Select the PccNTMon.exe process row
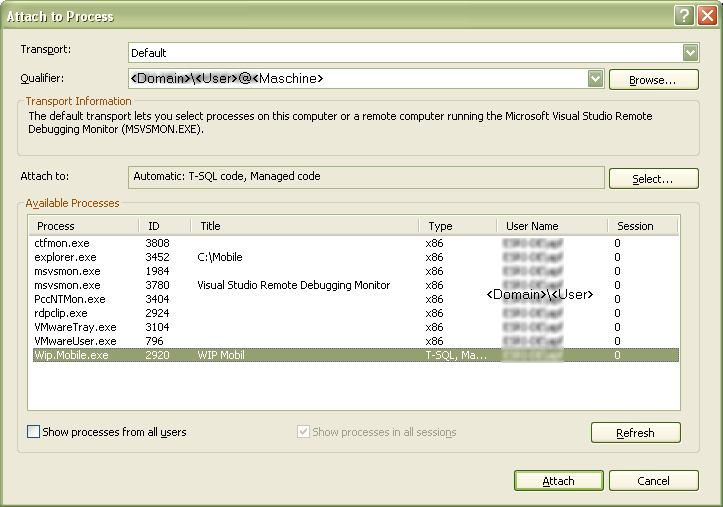This screenshot has width=723, height=507. (x=356, y=299)
